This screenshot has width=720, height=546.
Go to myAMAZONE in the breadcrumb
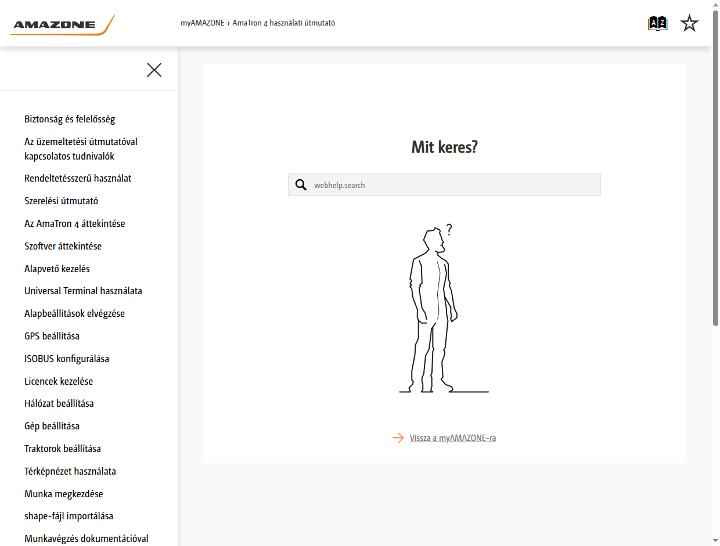pyautogui.click(x=202, y=23)
